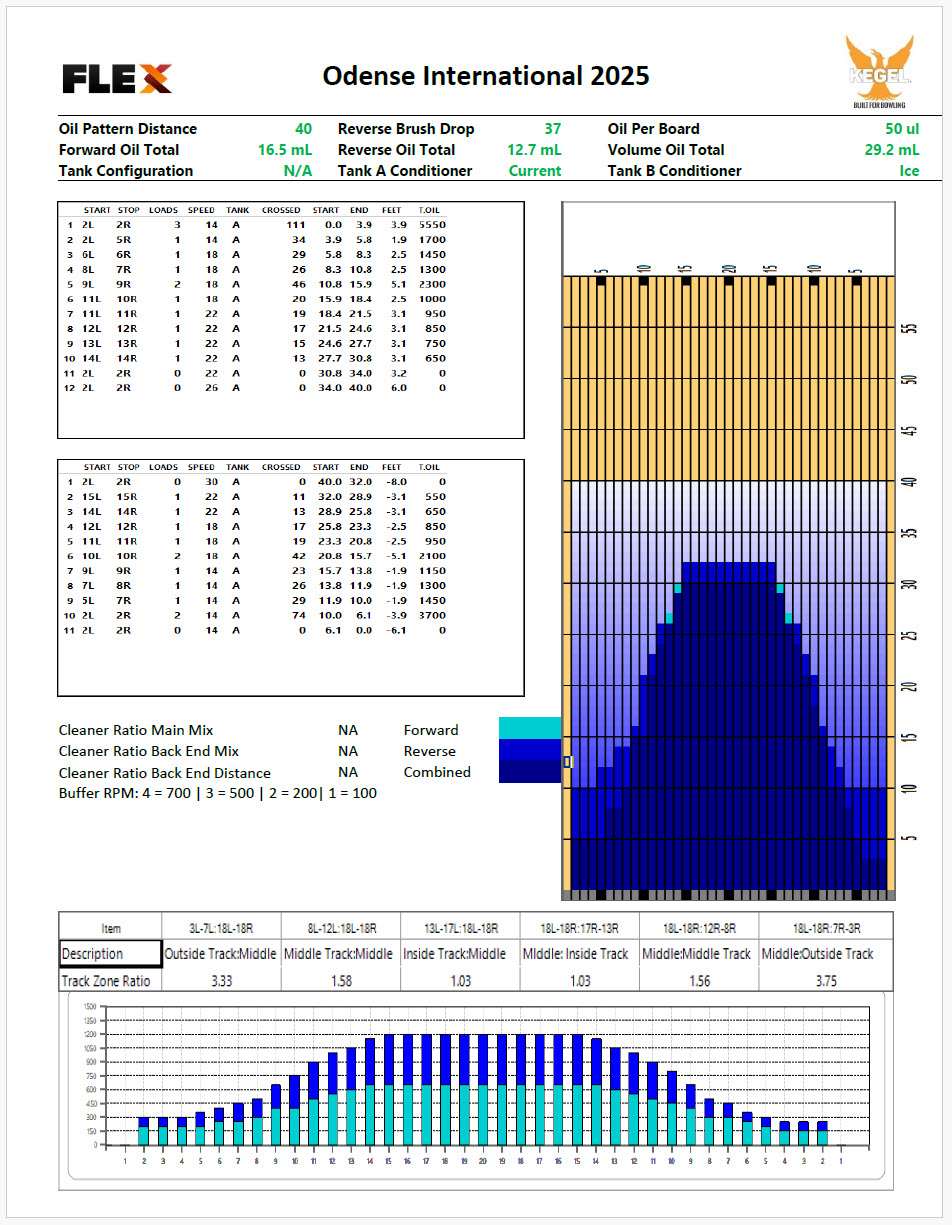Image resolution: width=952 pixels, height=1225 pixels.
Task: Click the small square marker on lane graph's left edge
Action: point(567,762)
